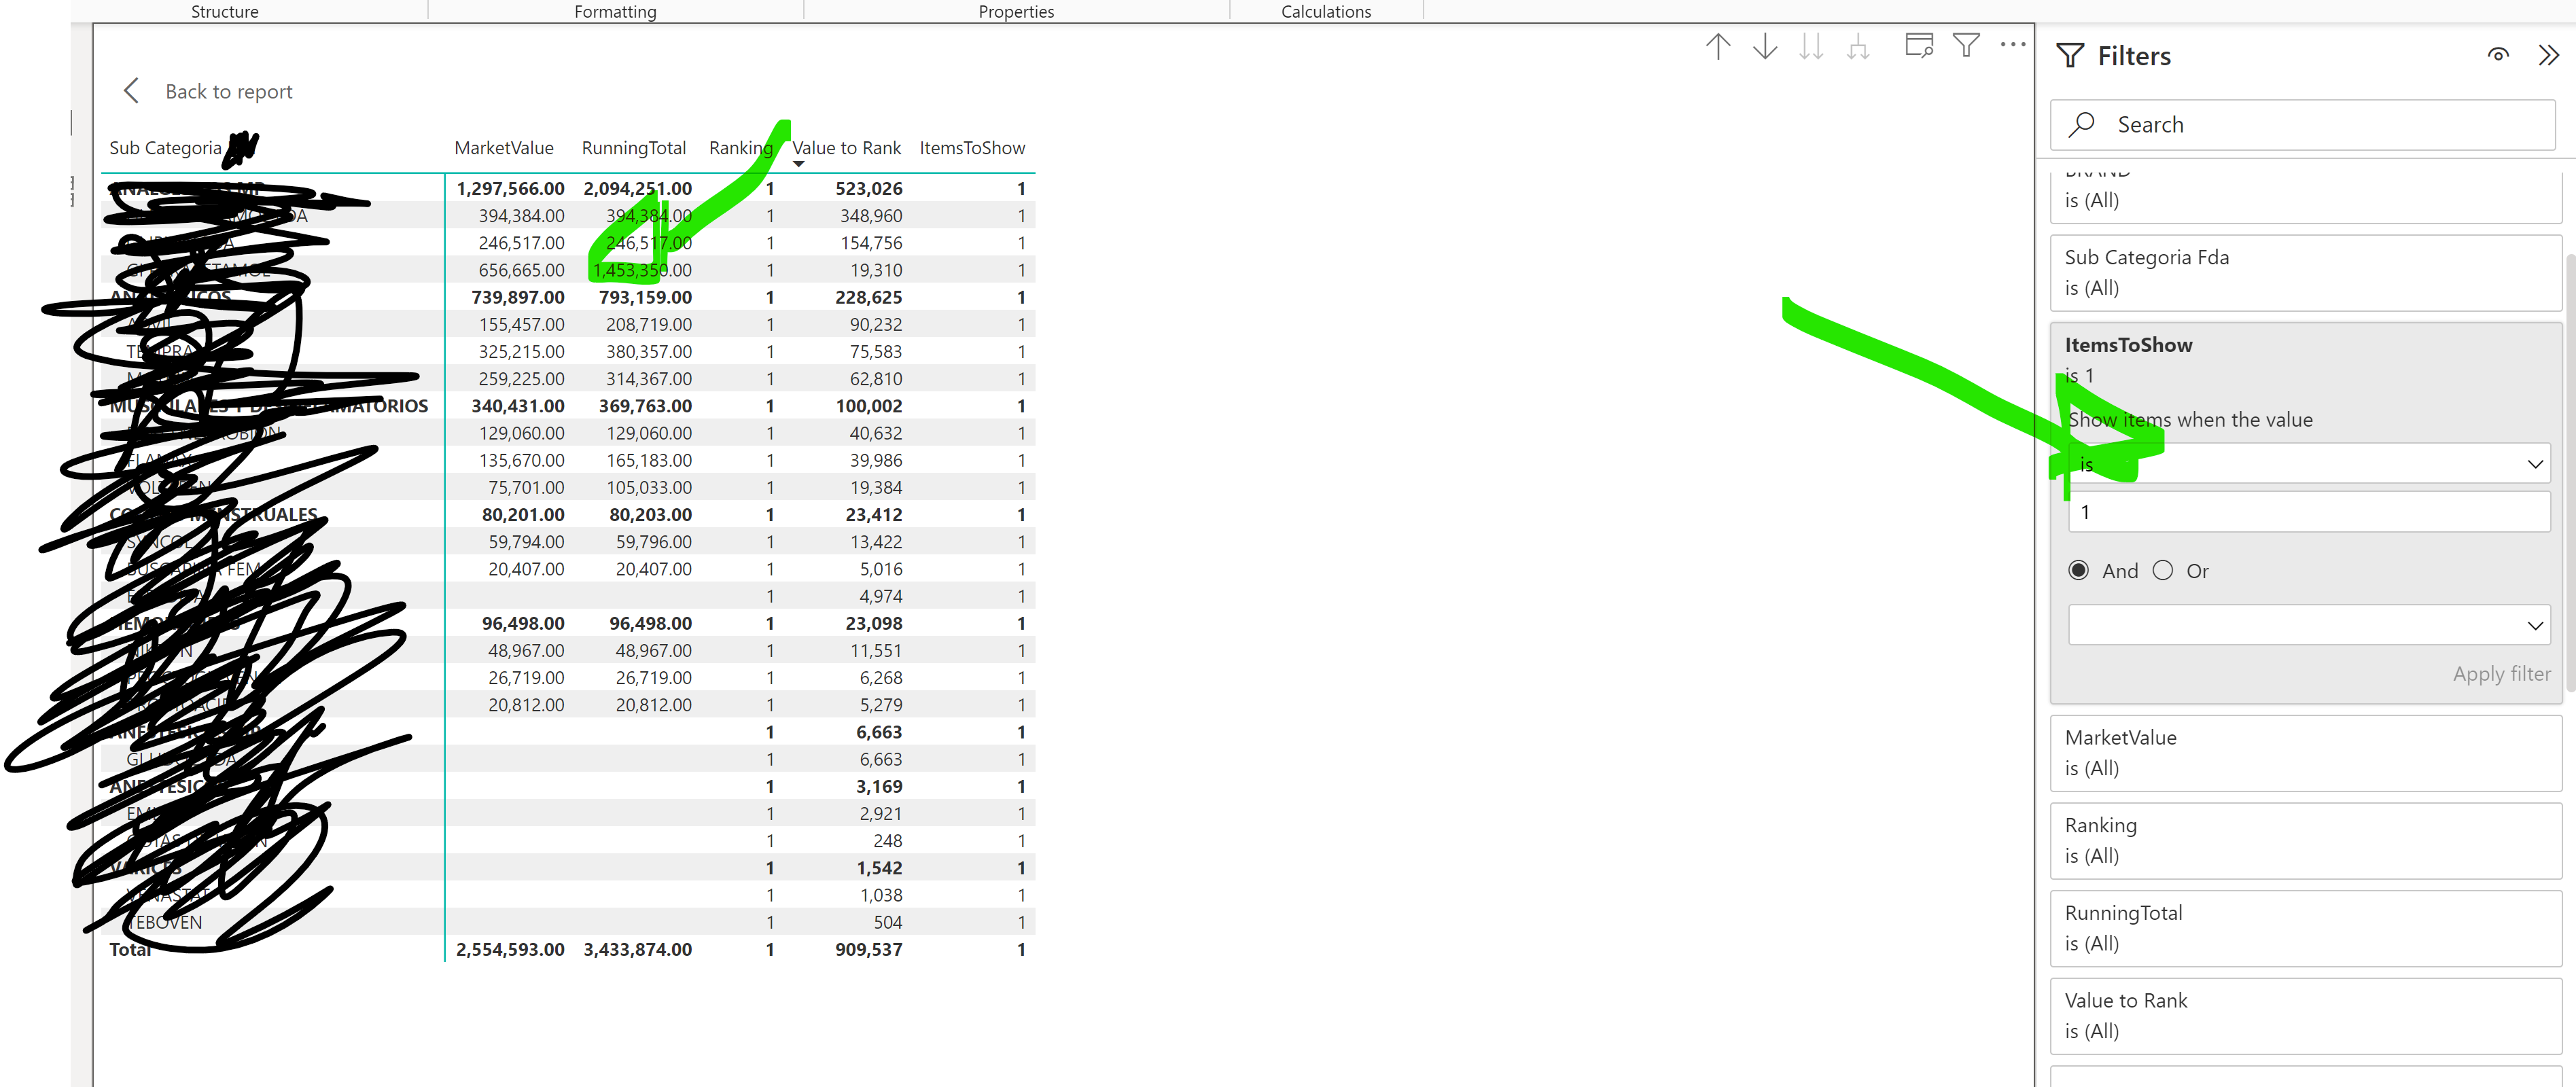Click the ItemsToShow filter card title
Screen dimensions: 2576x1087
point(2128,344)
